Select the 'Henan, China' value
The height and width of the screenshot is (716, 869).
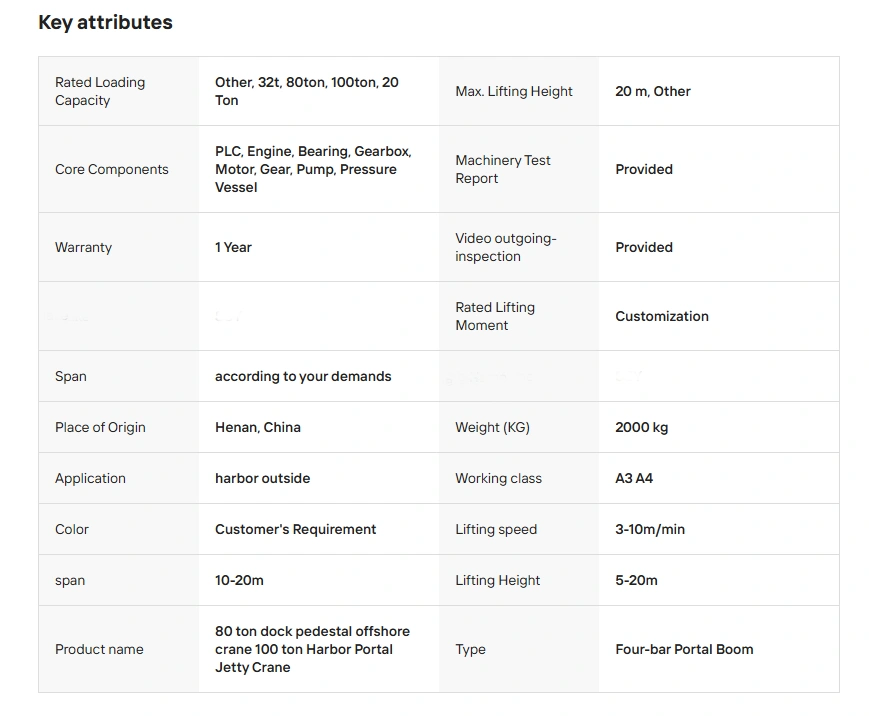(x=258, y=427)
